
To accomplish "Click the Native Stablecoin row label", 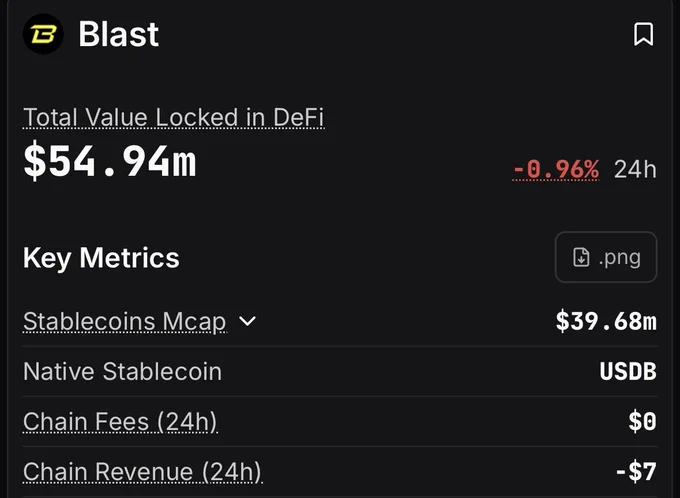I will (x=122, y=372).
